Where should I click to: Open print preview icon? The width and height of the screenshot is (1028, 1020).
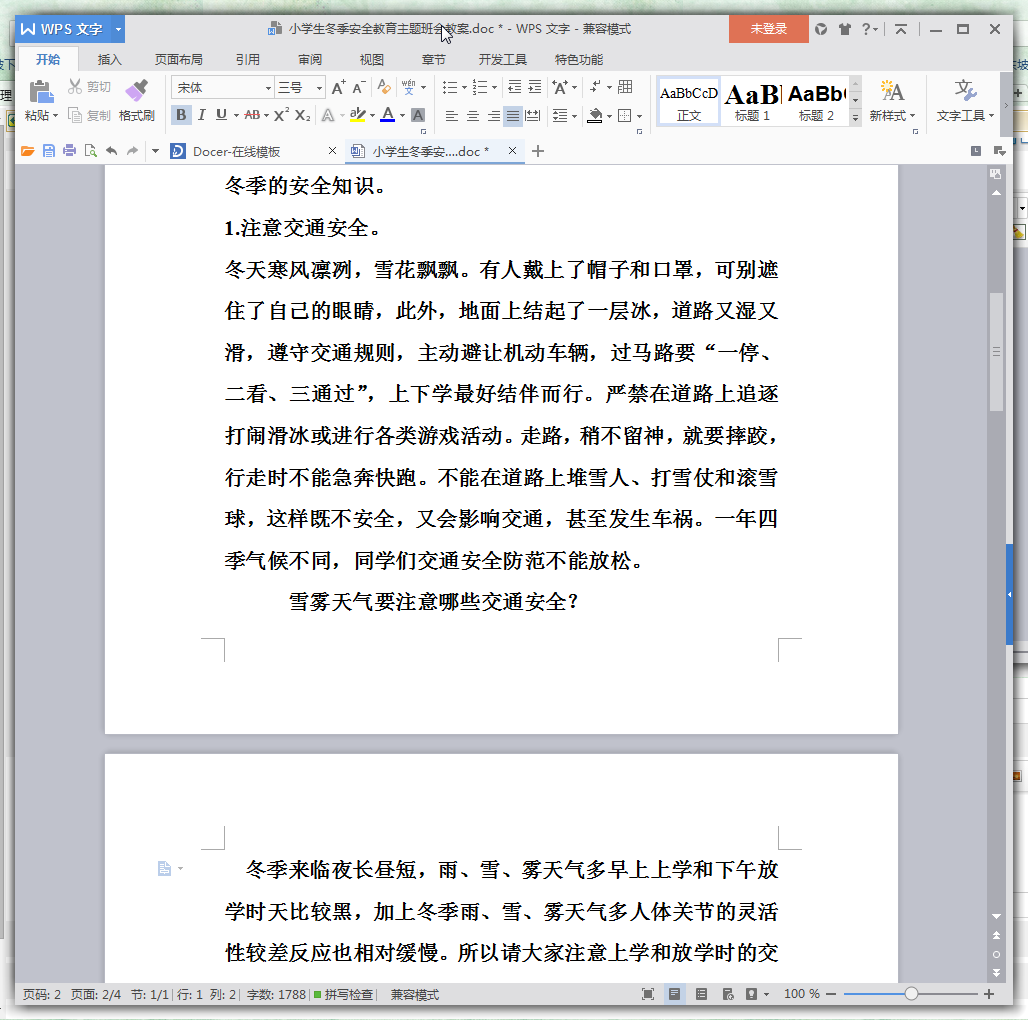click(x=90, y=151)
